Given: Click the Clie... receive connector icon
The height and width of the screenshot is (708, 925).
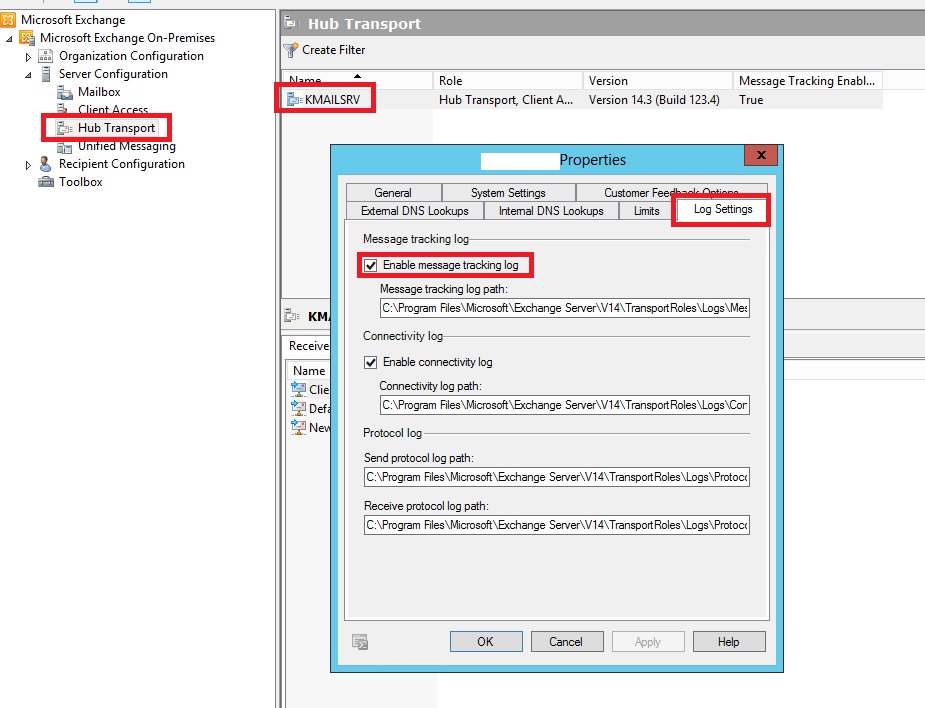Looking at the screenshot, I should pos(299,389).
